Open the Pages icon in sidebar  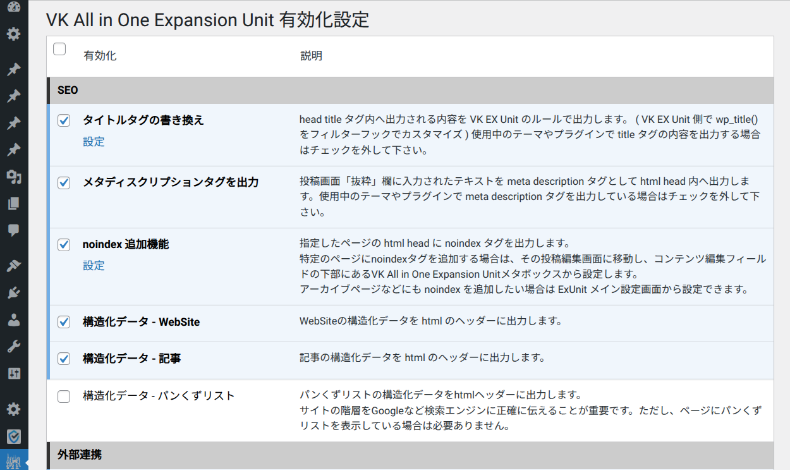(14, 204)
